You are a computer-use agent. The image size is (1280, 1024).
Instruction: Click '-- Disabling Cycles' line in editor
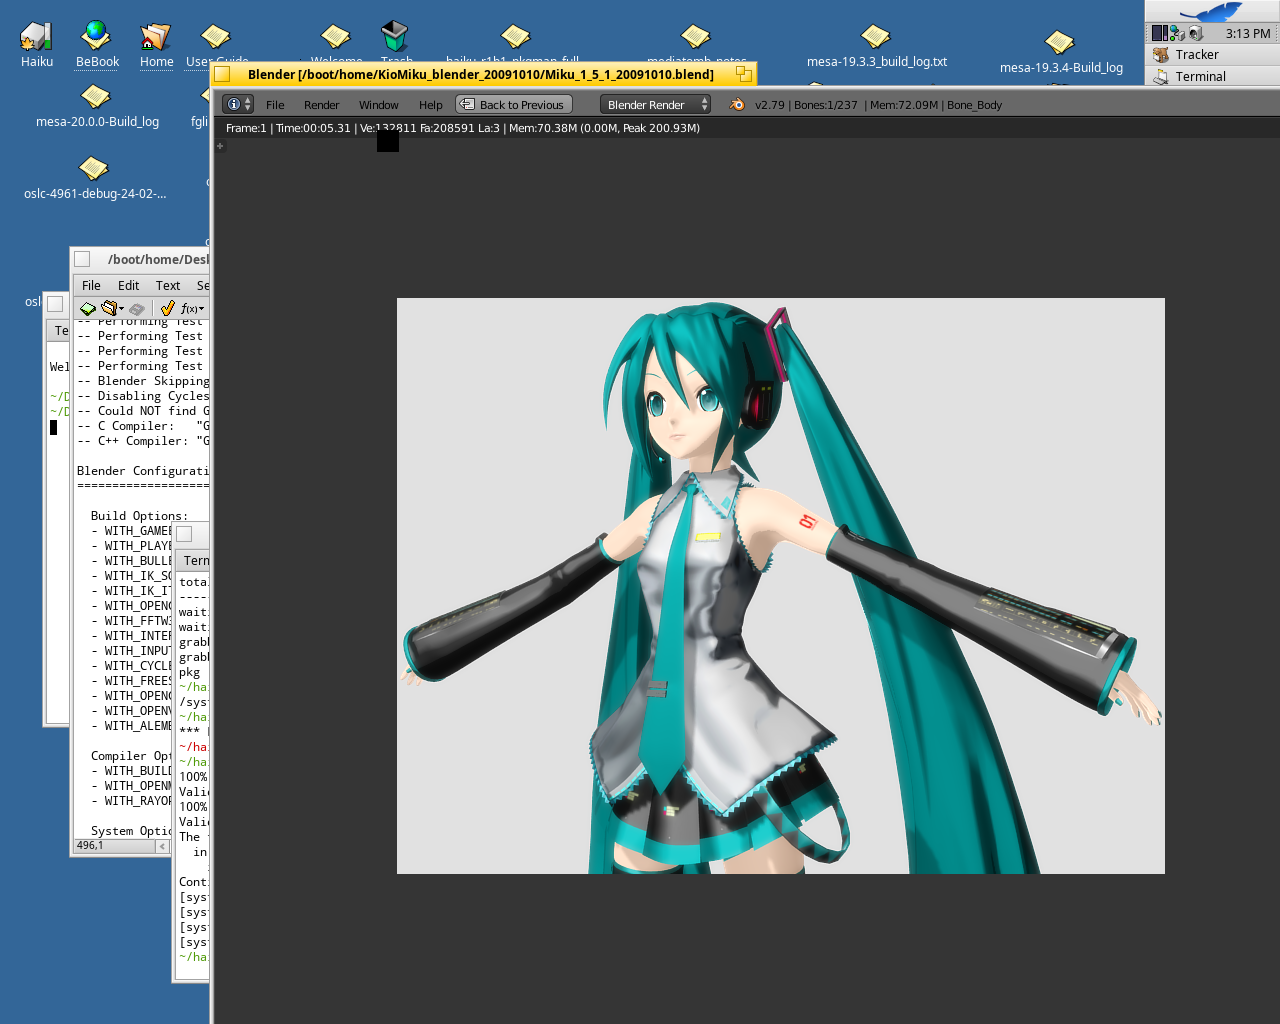tap(143, 396)
